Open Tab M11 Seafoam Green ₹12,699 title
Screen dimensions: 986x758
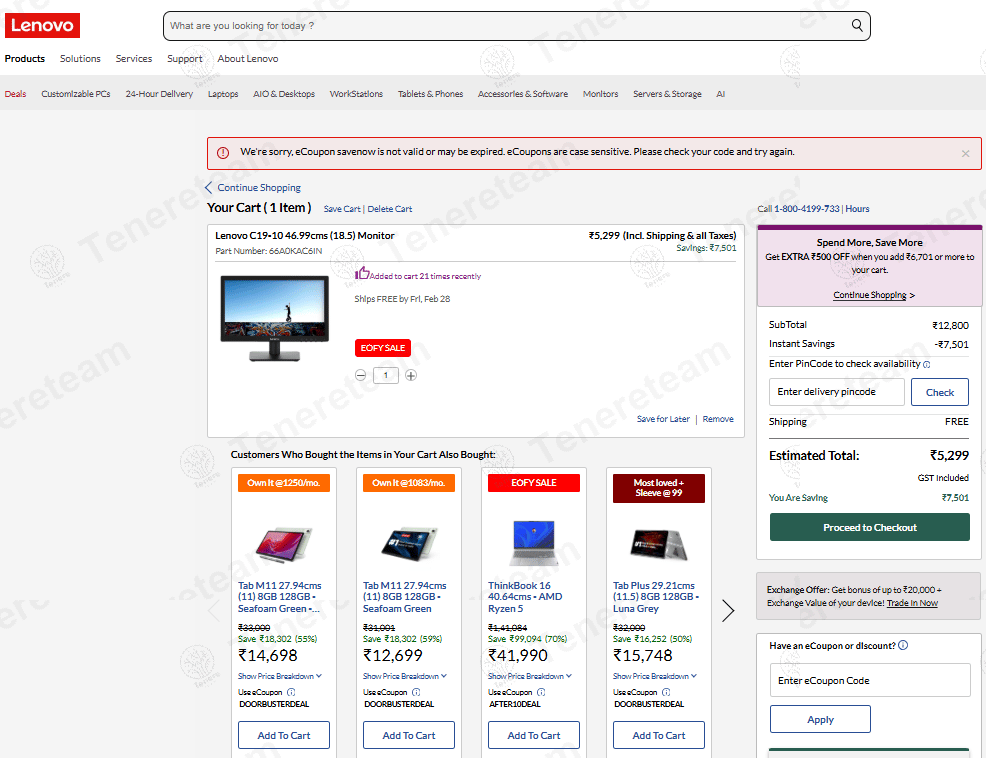(404, 597)
